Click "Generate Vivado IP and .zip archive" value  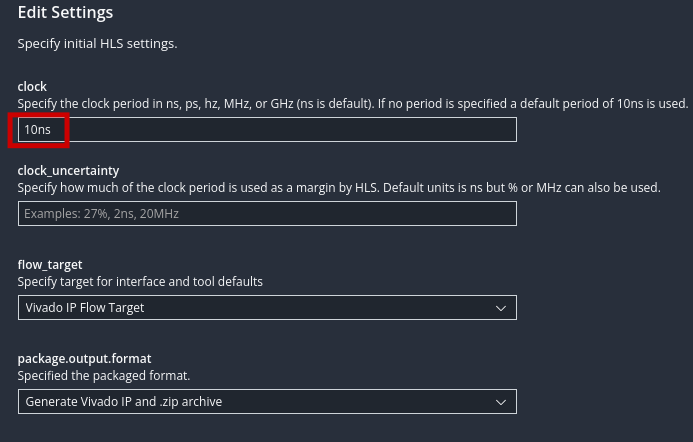[x=124, y=401]
